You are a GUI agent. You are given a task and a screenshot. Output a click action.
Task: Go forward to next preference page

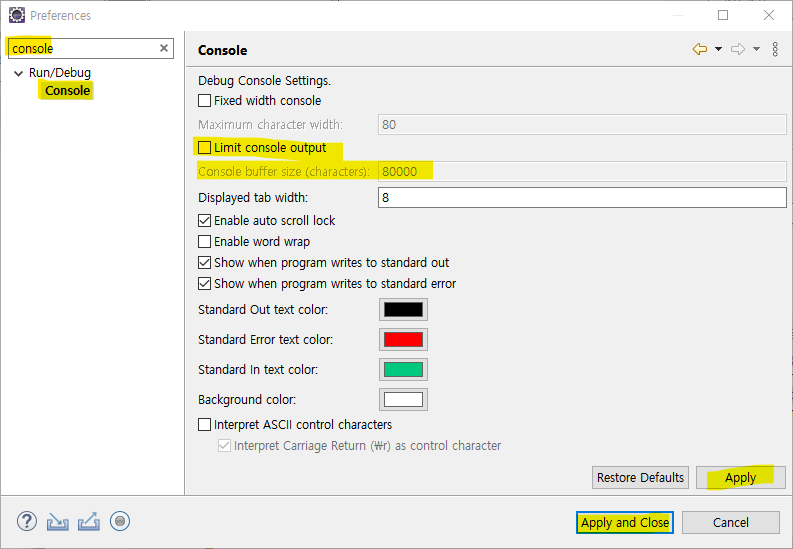pyautogui.click(x=738, y=49)
